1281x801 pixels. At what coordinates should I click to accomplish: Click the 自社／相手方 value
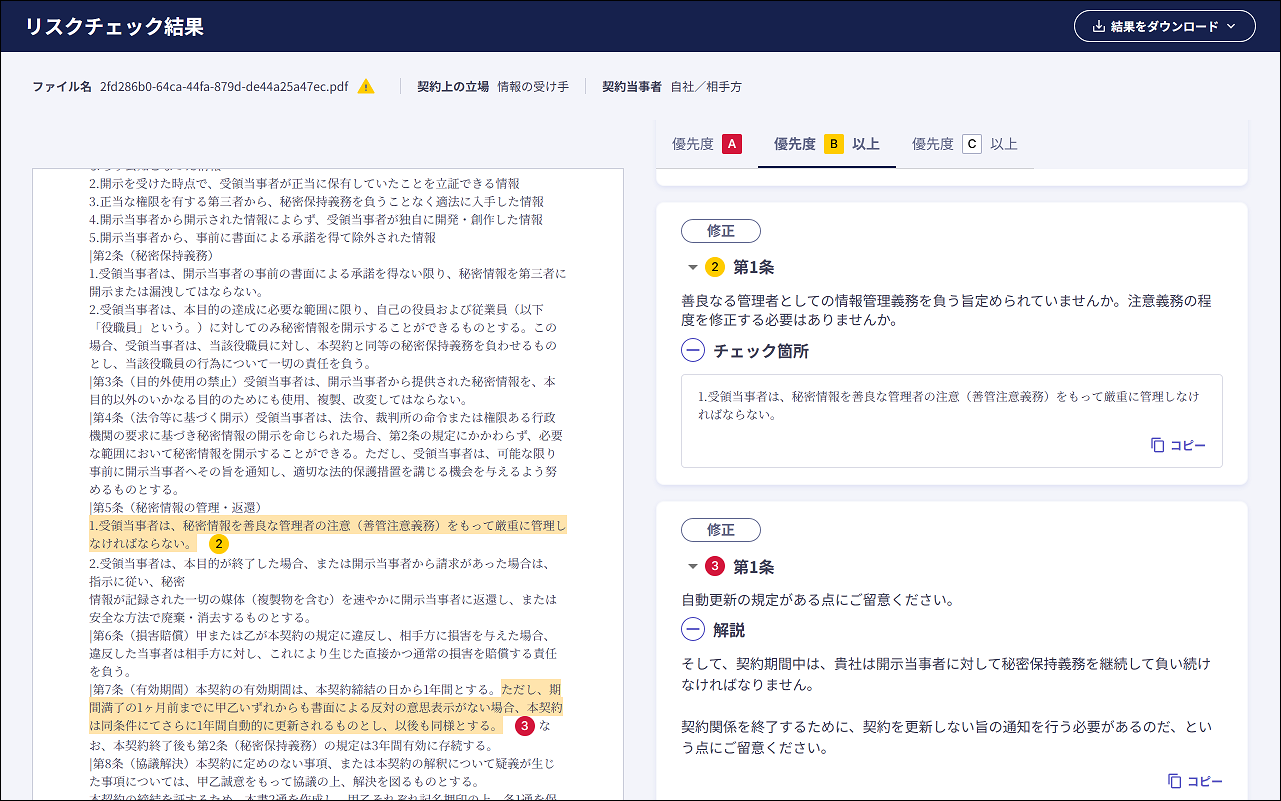(706, 87)
